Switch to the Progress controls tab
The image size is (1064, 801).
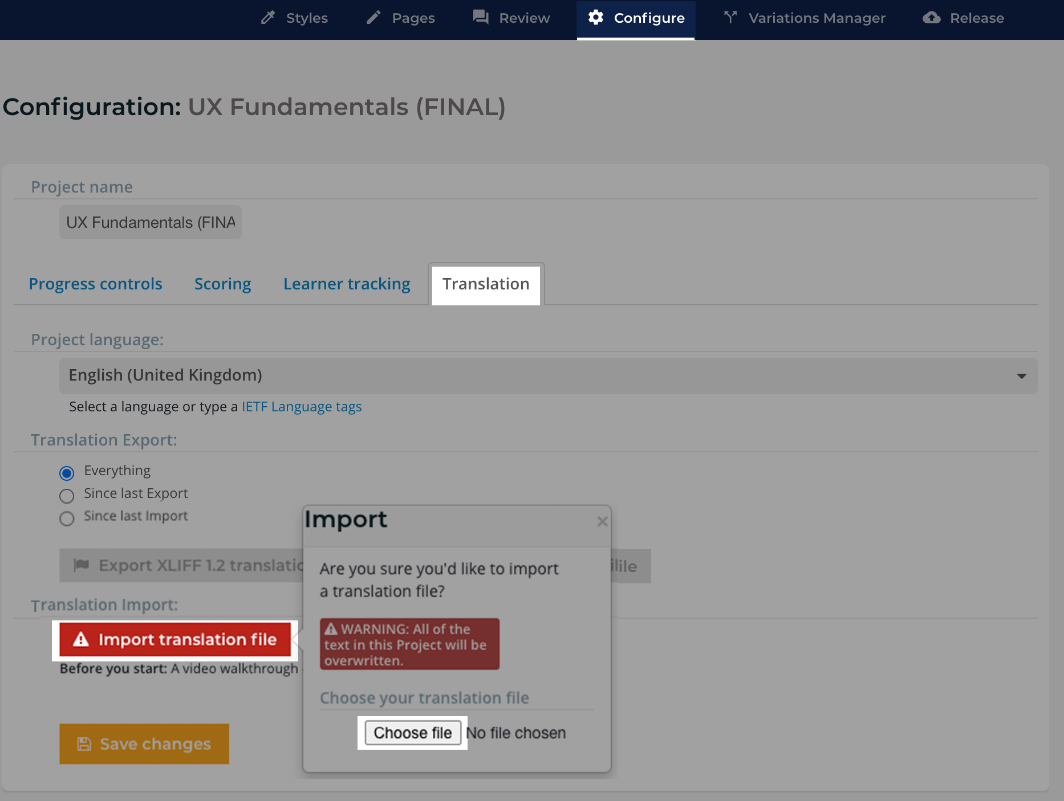coord(95,284)
